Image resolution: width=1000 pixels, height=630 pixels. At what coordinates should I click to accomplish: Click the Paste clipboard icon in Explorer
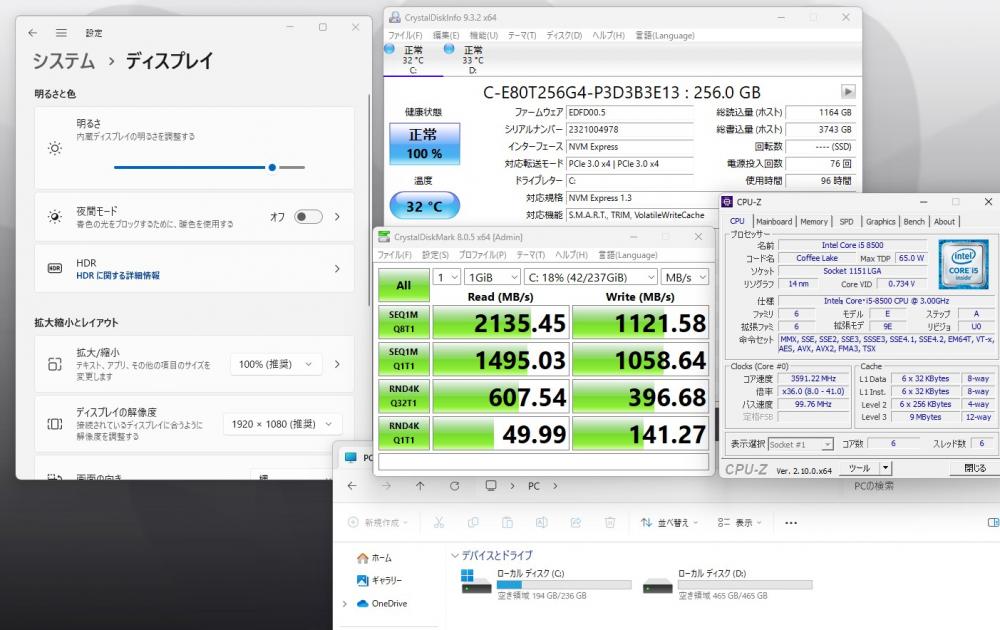tap(508, 523)
